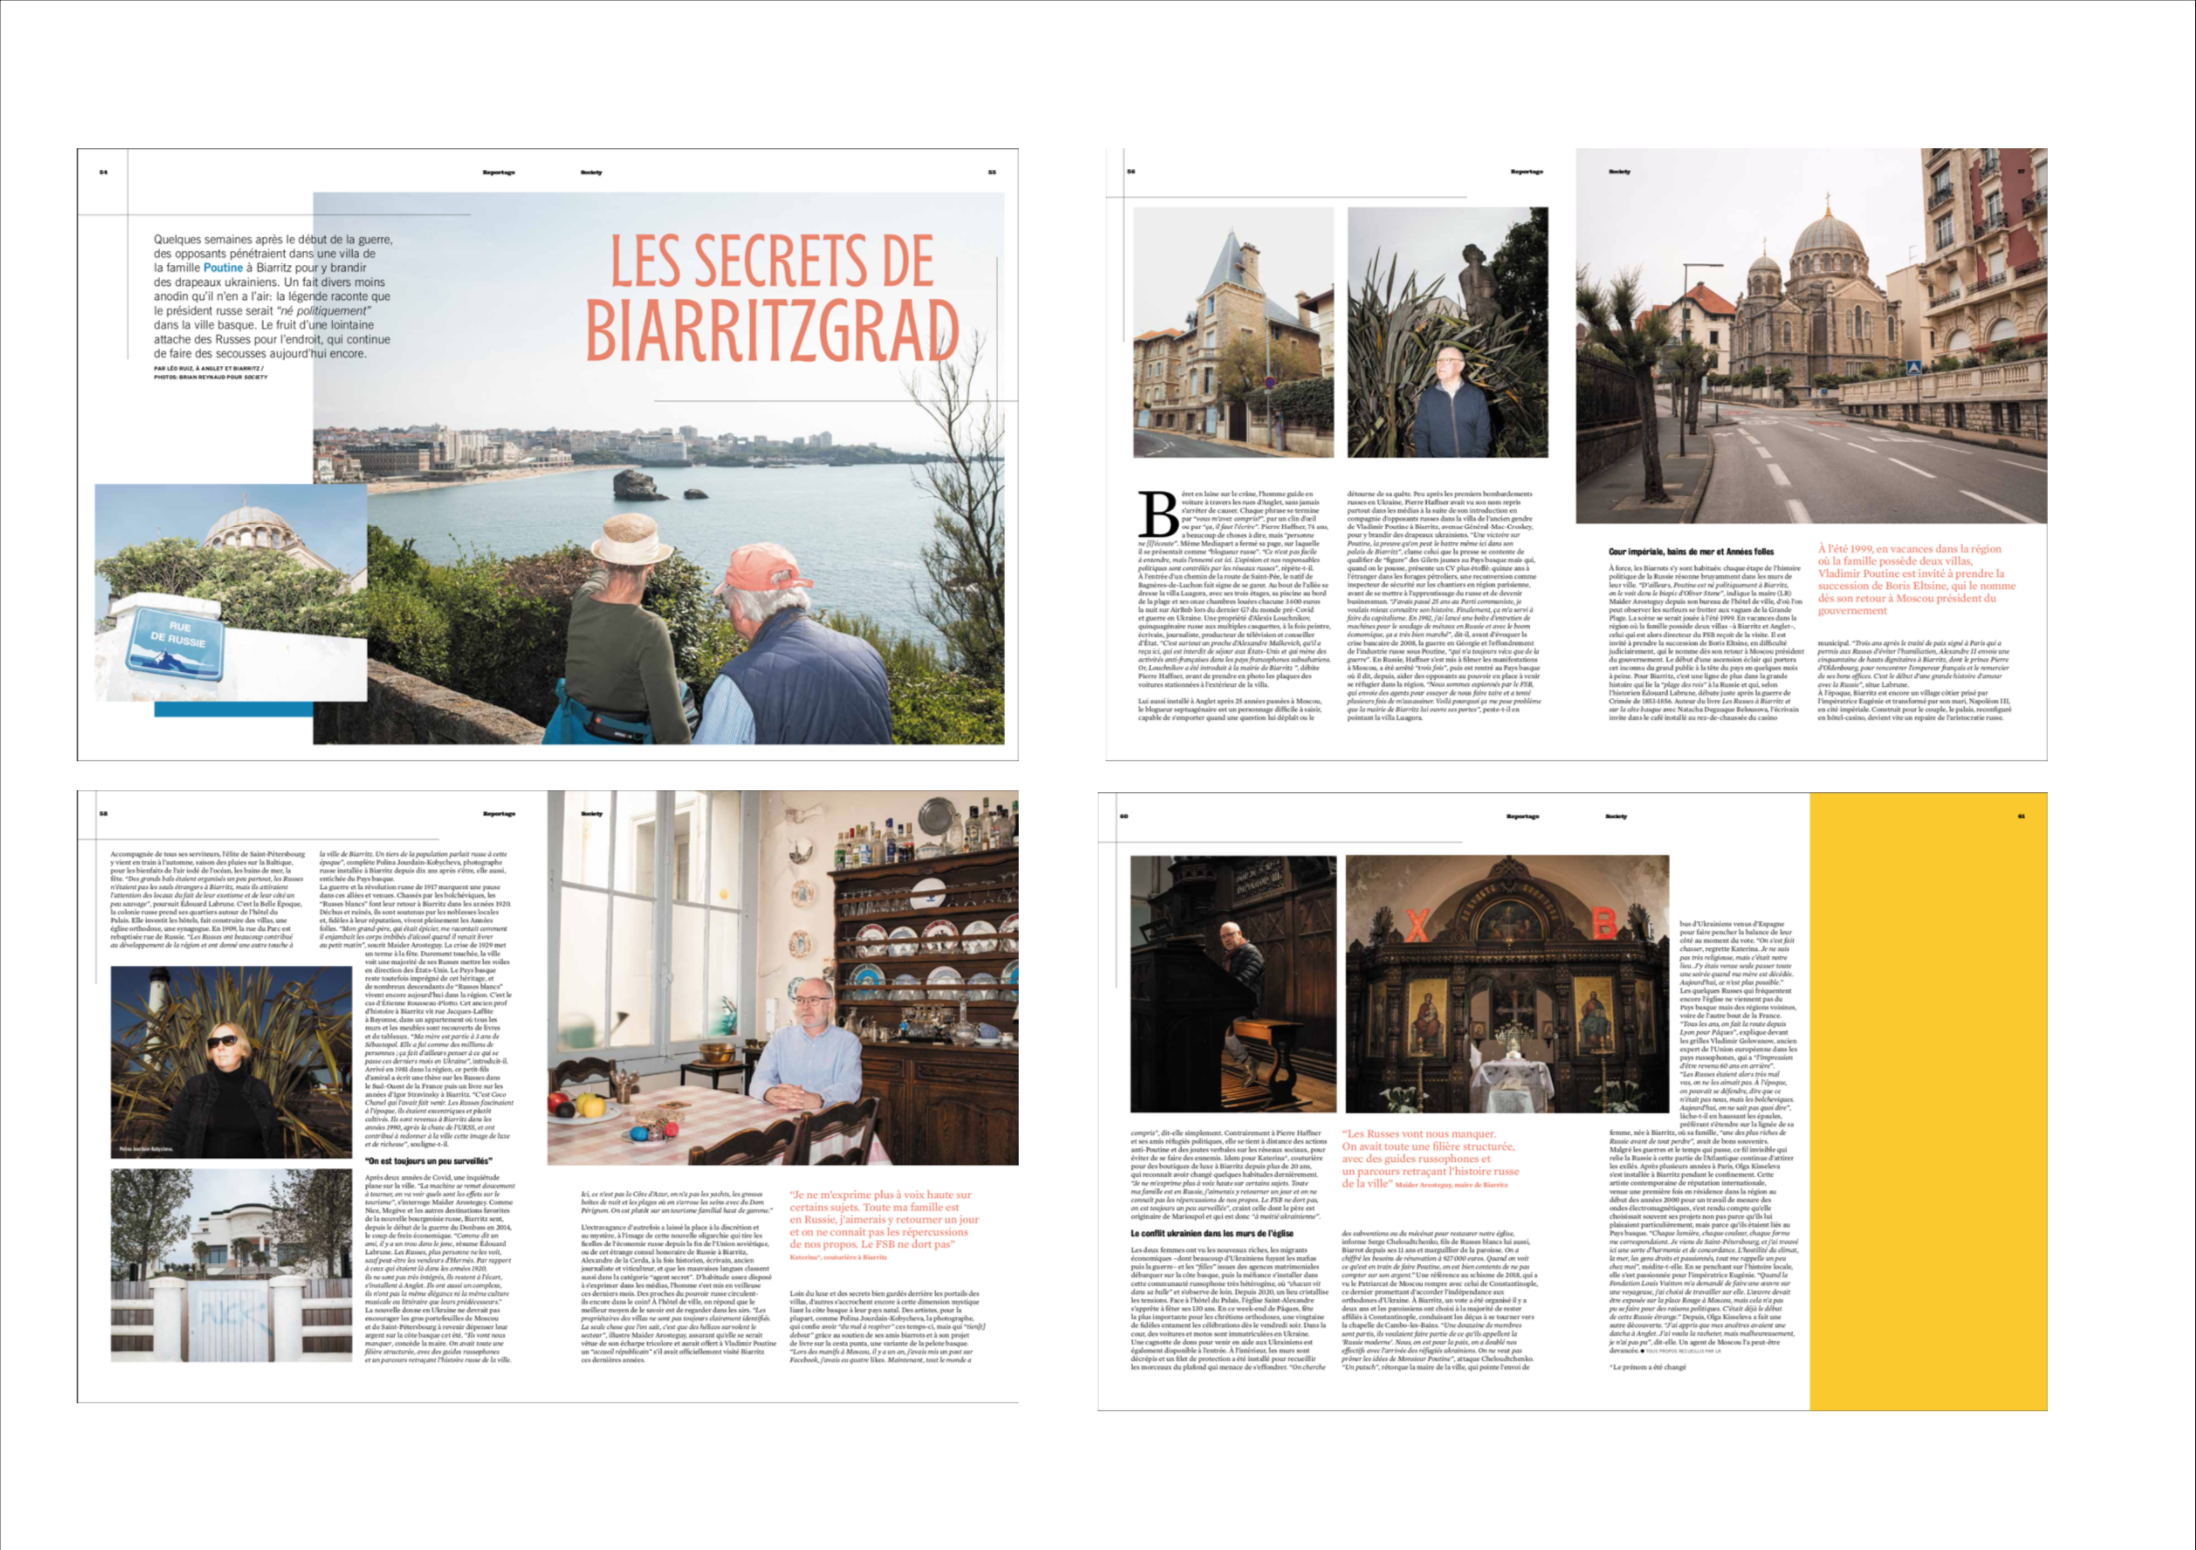2196x1550 pixels.
Task: Click subheading "Cour impériale, bains de mer et Années folles"
Action: pos(1691,552)
